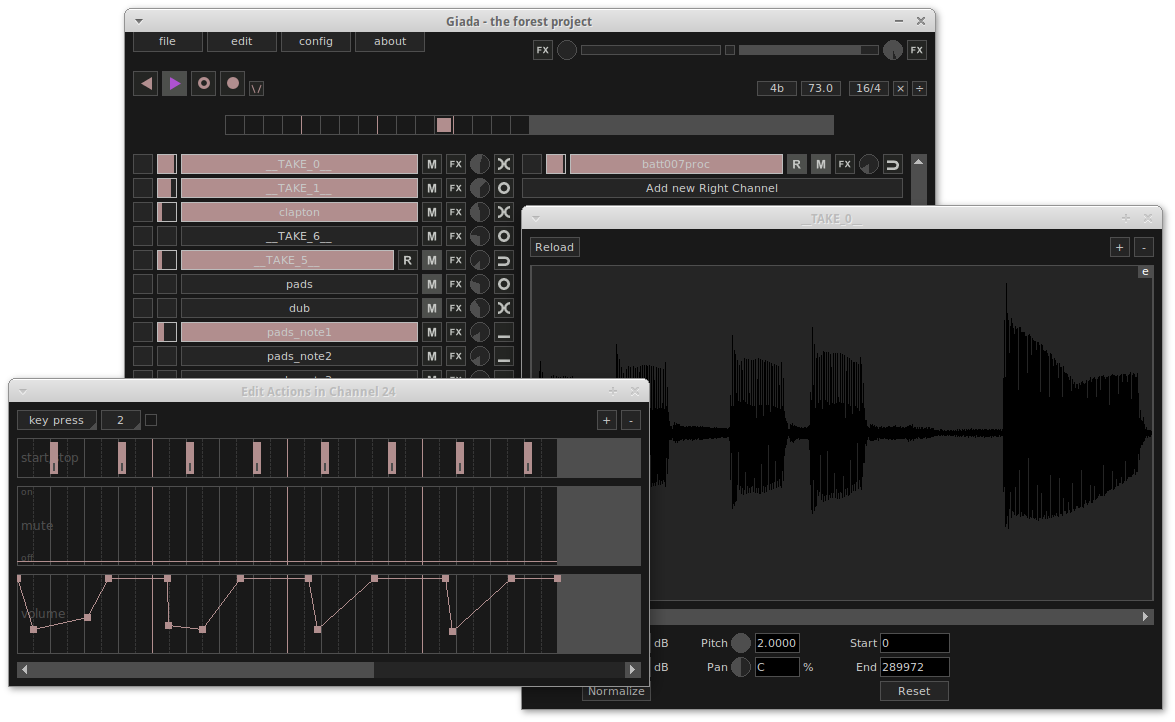Open the grid resolution dropdown showing 2
Viewport: 1175px width, 722px height.
click(x=121, y=420)
